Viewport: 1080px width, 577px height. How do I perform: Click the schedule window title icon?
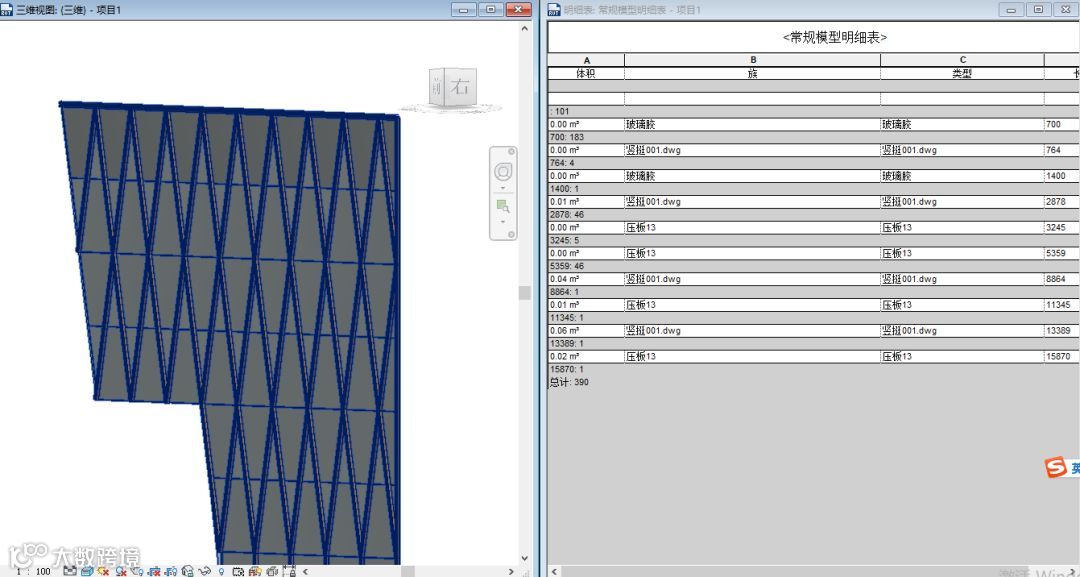[x=554, y=10]
